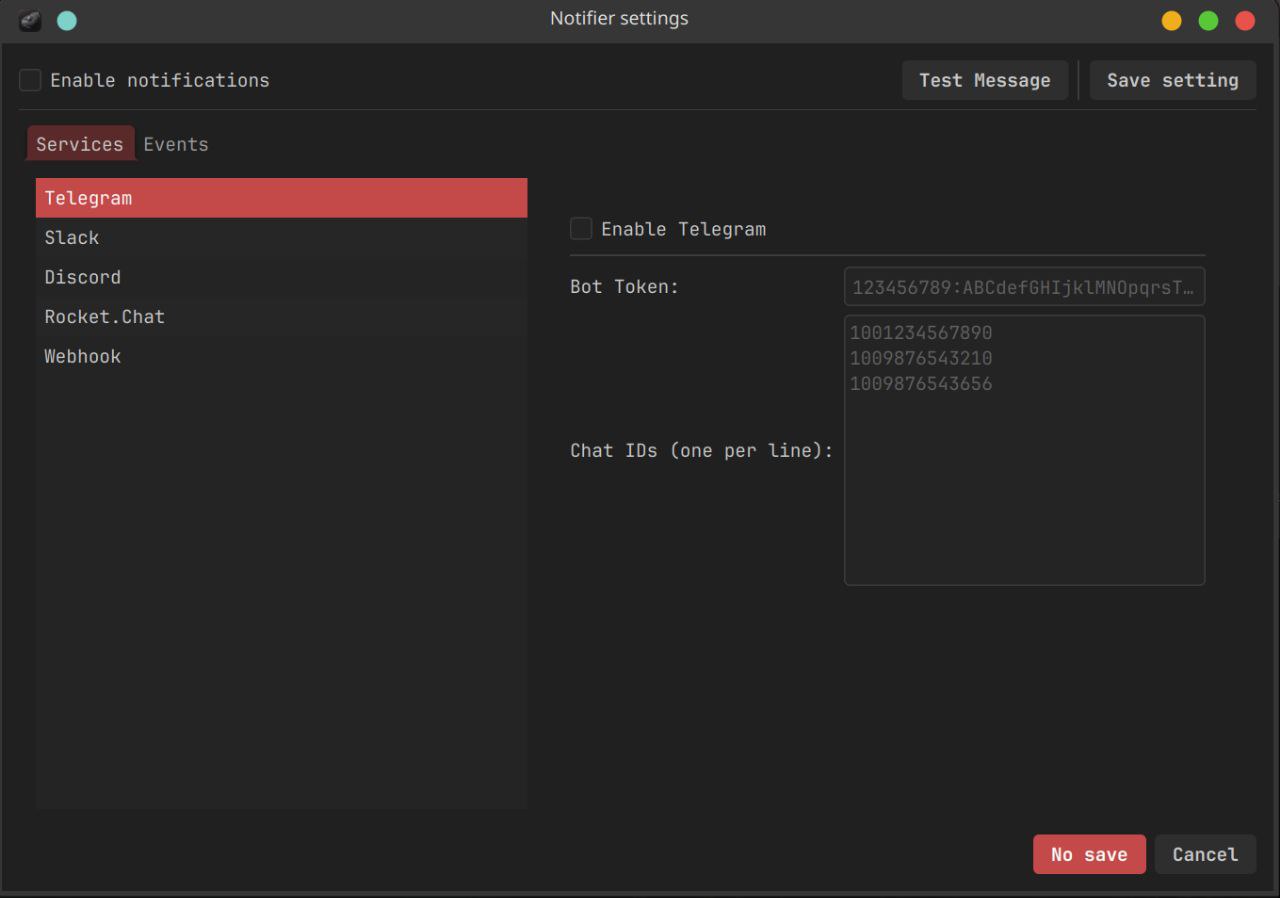Cancel the settings dialog
The height and width of the screenshot is (898, 1280).
tap(1205, 854)
